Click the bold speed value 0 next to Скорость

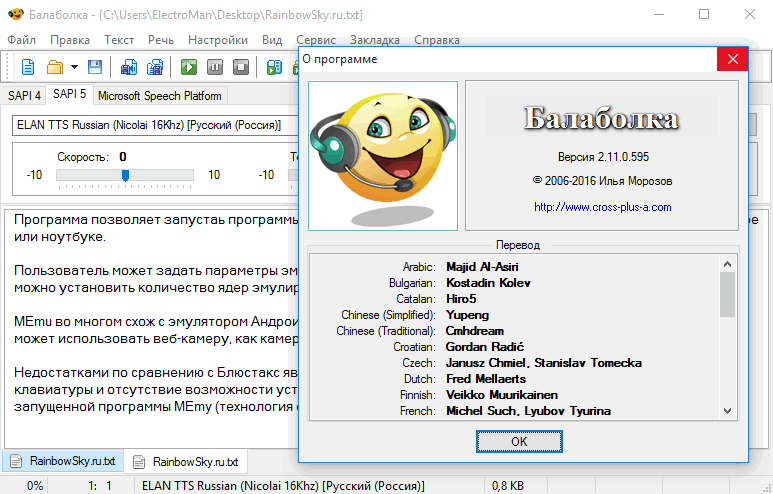tap(123, 157)
